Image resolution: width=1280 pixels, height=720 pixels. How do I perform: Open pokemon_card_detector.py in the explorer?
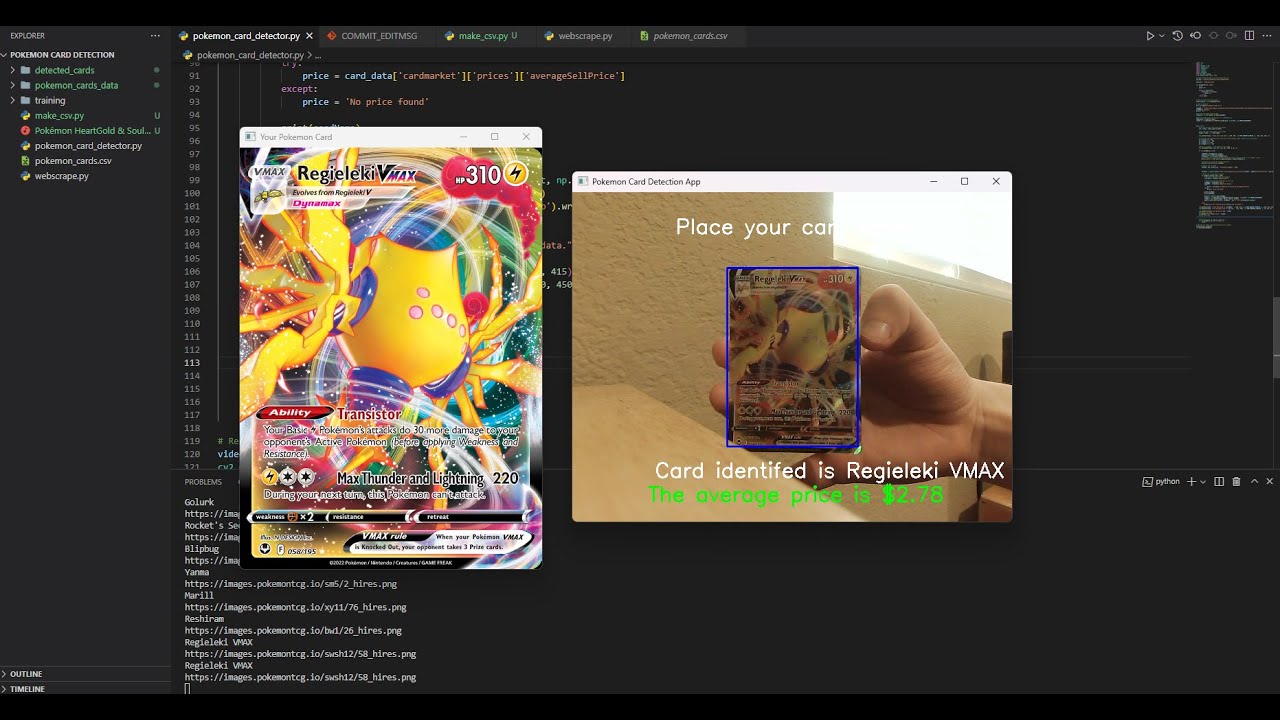(x=85, y=145)
